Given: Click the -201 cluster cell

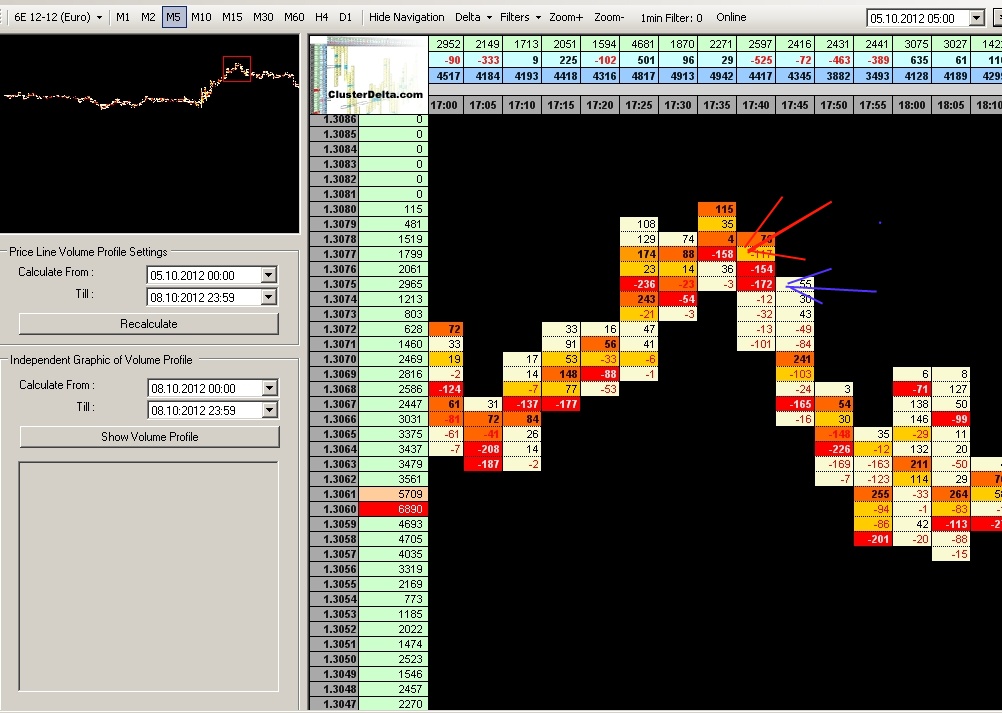Looking at the screenshot, I should click(873, 539).
